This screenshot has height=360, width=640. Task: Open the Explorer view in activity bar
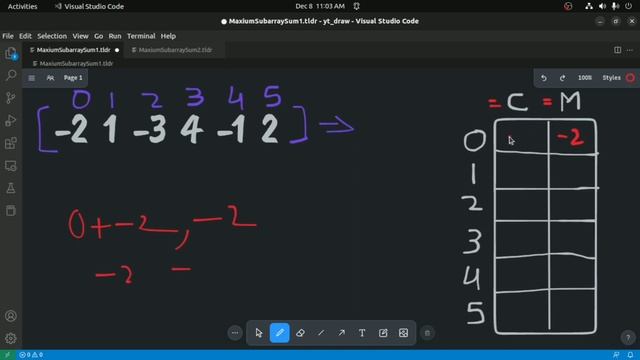pos(11,53)
